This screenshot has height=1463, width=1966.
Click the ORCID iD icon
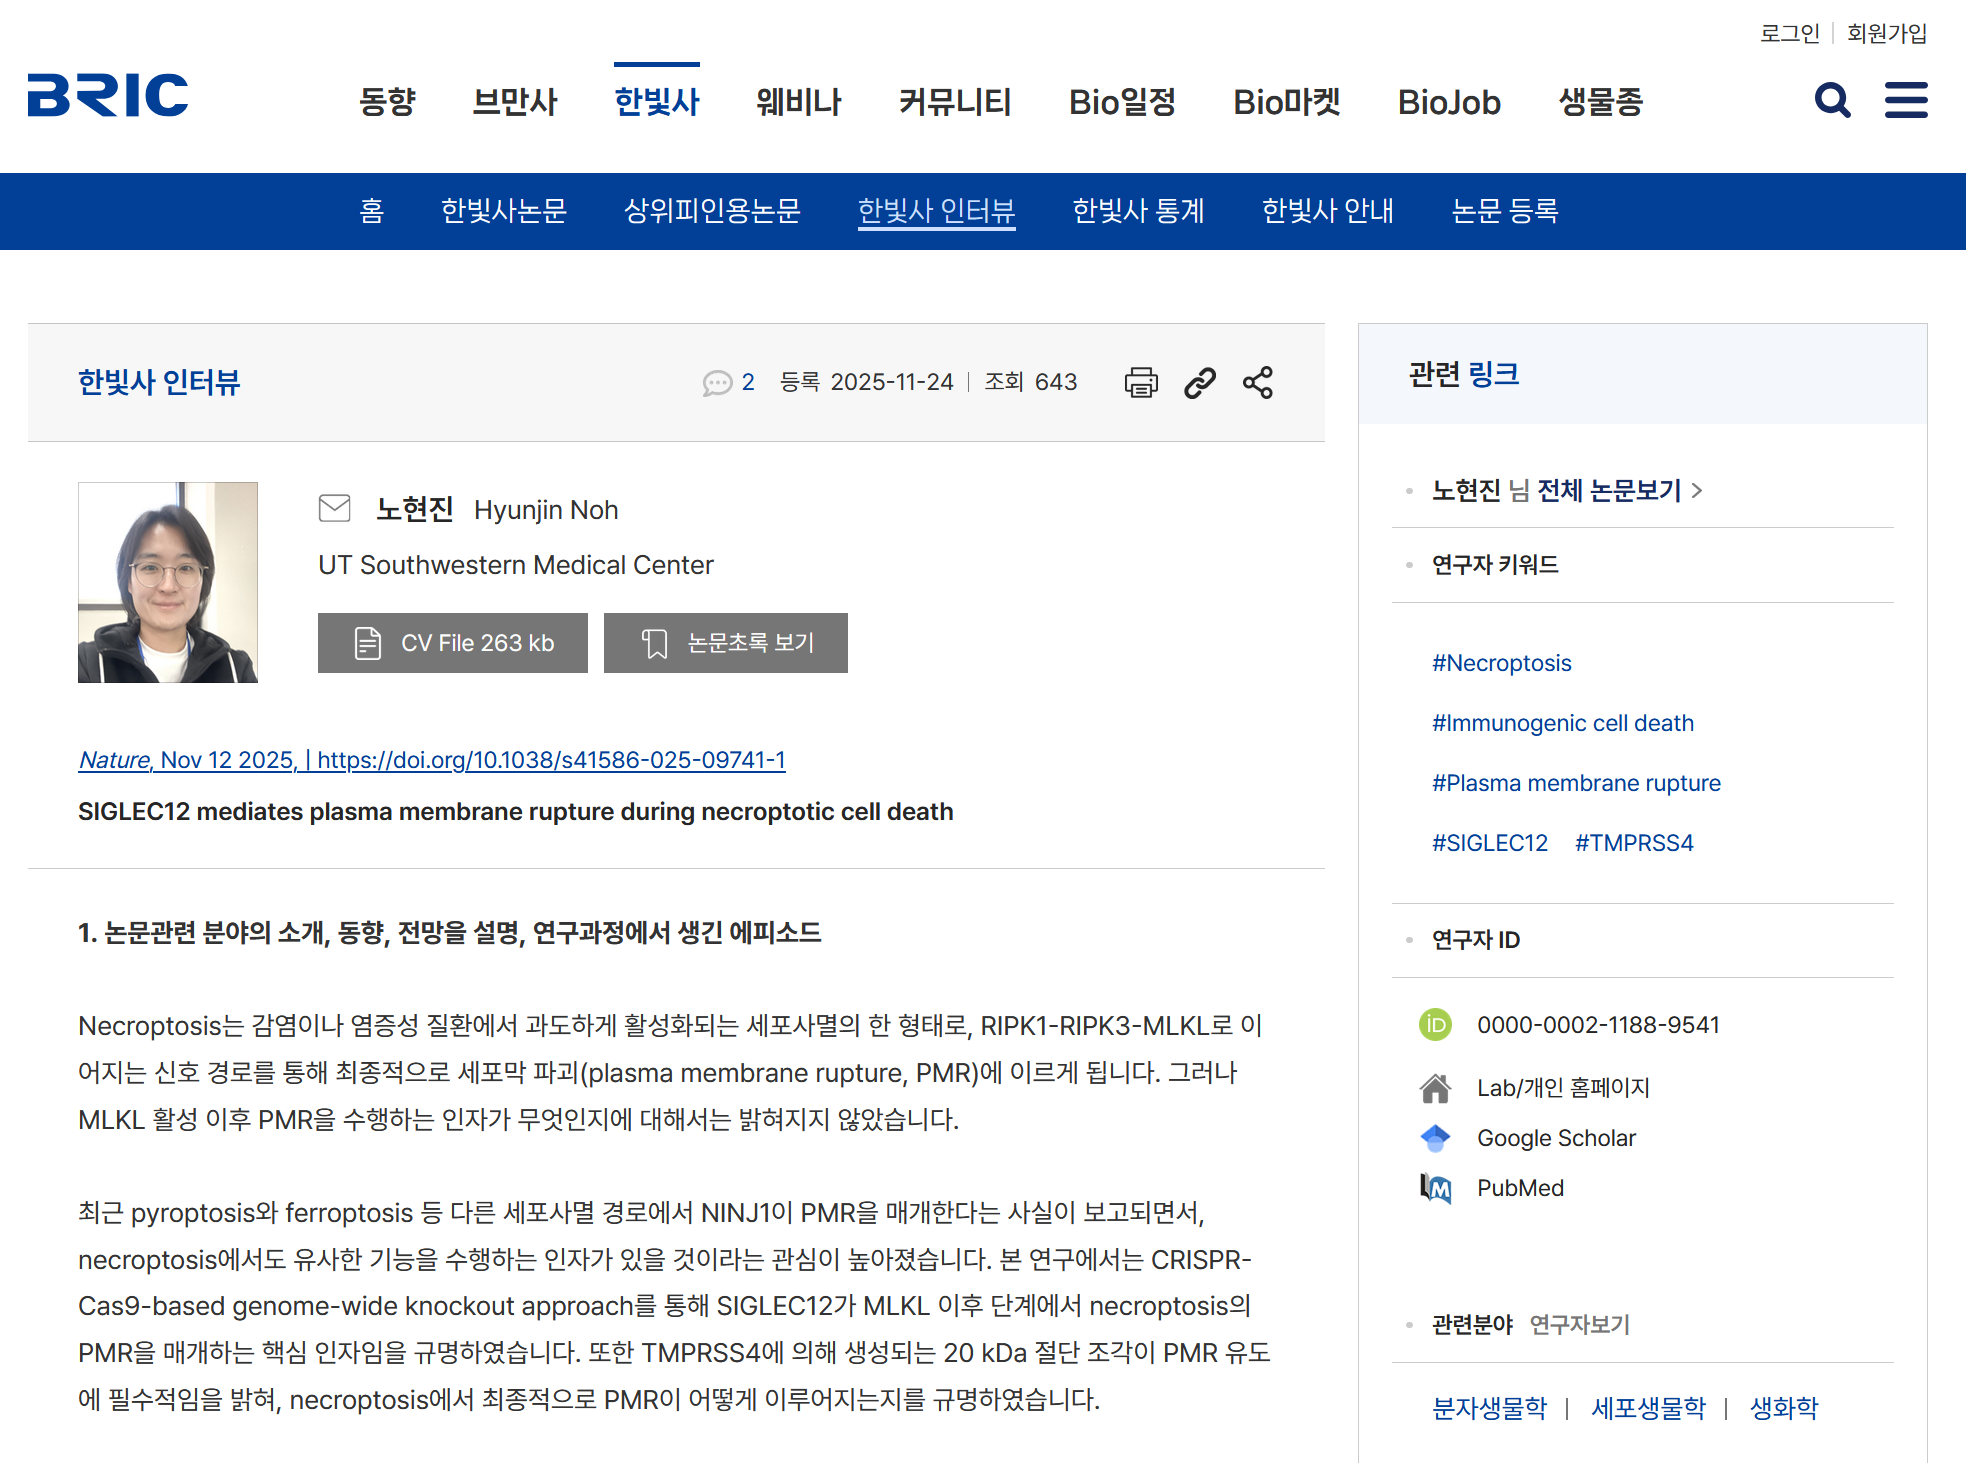pyautogui.click(x=1435, y=1024)
